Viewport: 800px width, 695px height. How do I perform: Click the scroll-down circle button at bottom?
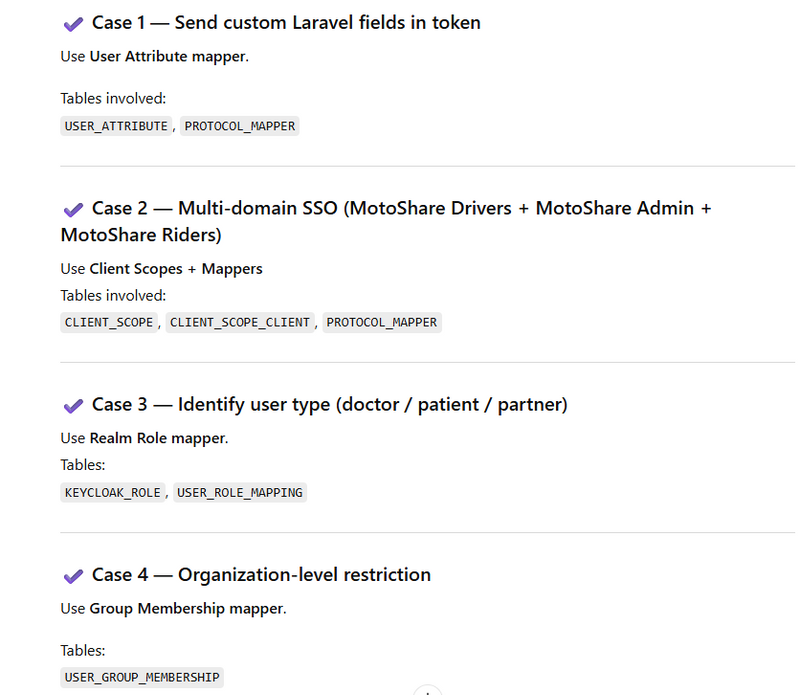427,691
